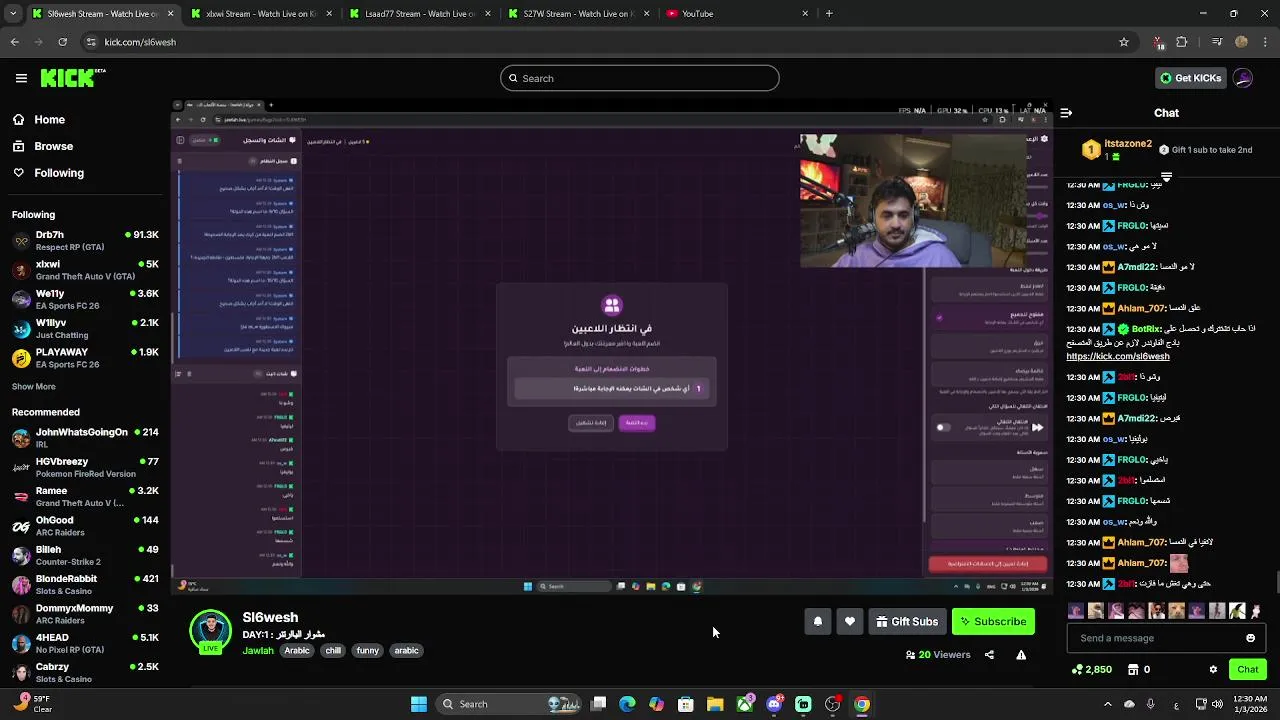The width and height of the screenshot is (1280, 720).
Task: Switch to YouTube tab
Action: coord(735,14)
